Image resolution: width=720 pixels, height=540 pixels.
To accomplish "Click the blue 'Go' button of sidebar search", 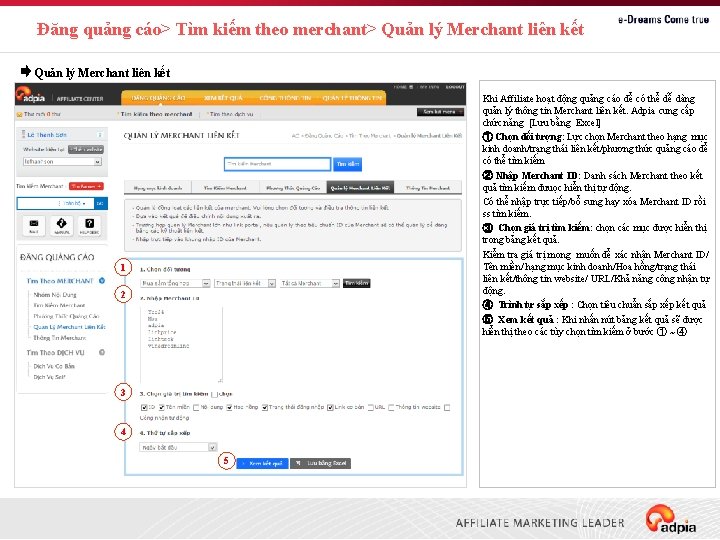I will [x=101, y=203].
